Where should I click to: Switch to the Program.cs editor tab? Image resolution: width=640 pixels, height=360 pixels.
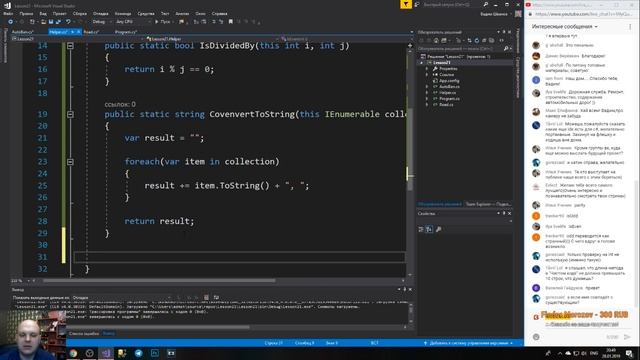point(126,32)
